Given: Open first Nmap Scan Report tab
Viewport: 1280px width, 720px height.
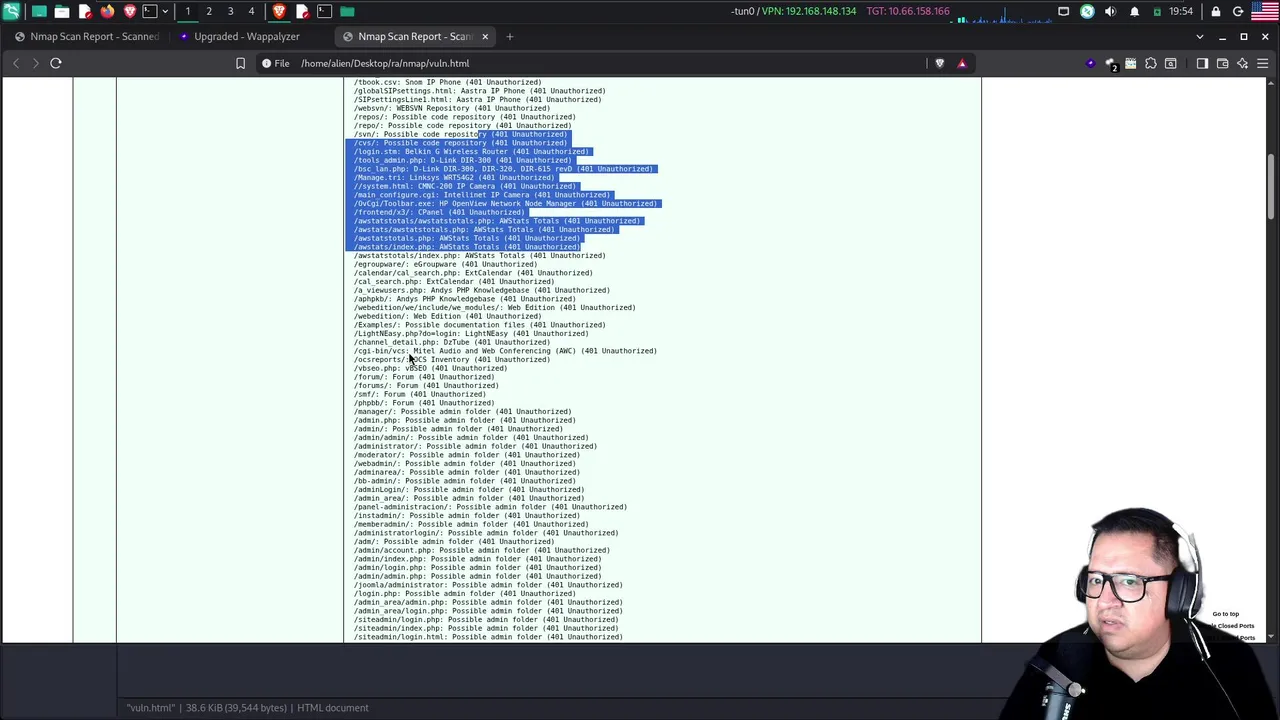Looking at the screenshot, I should pyautogui.click(x=86, y=37).
